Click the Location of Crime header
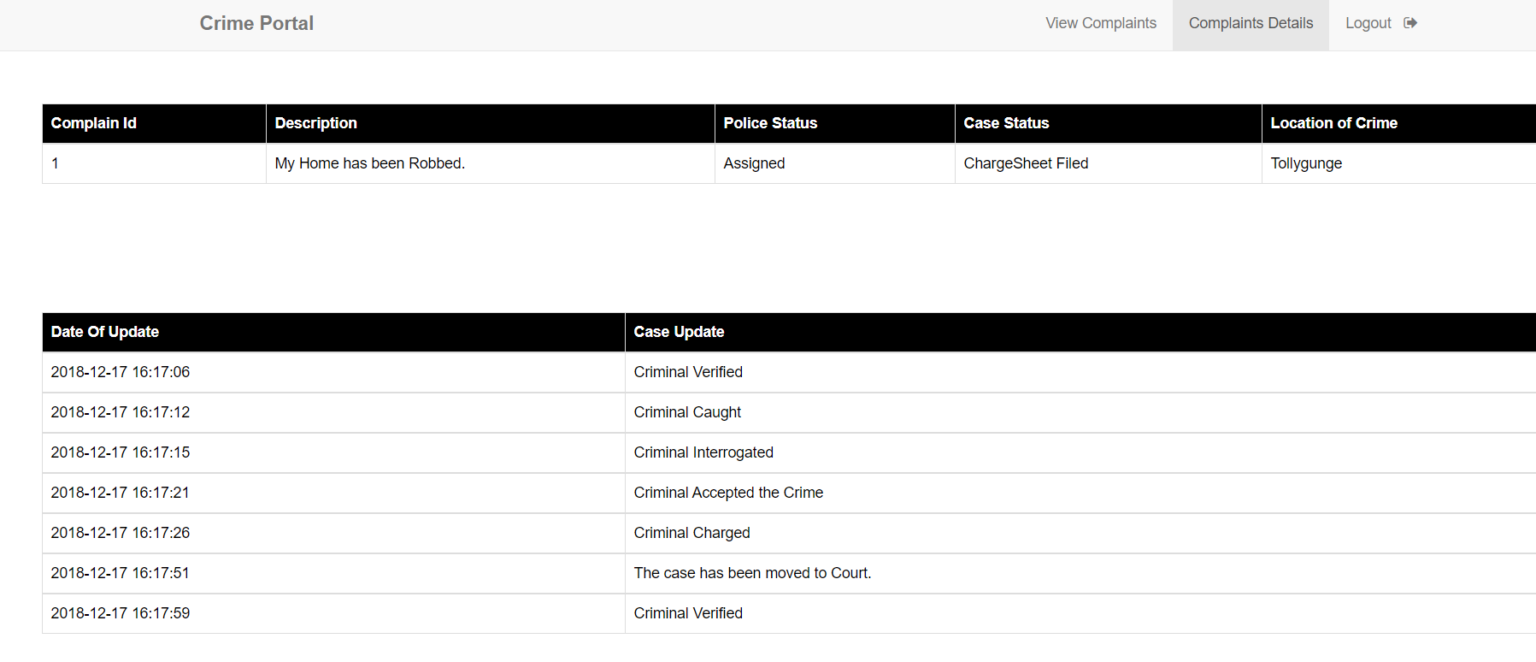This screenshot has width=1536, height=662. tap(1333, 123)
